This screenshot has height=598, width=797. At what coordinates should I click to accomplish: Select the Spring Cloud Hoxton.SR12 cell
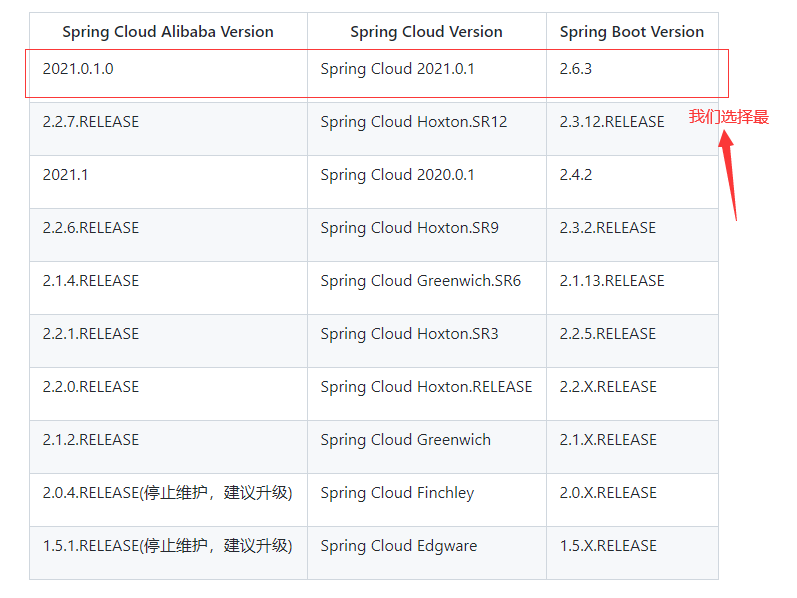click(x=413, y=122)
